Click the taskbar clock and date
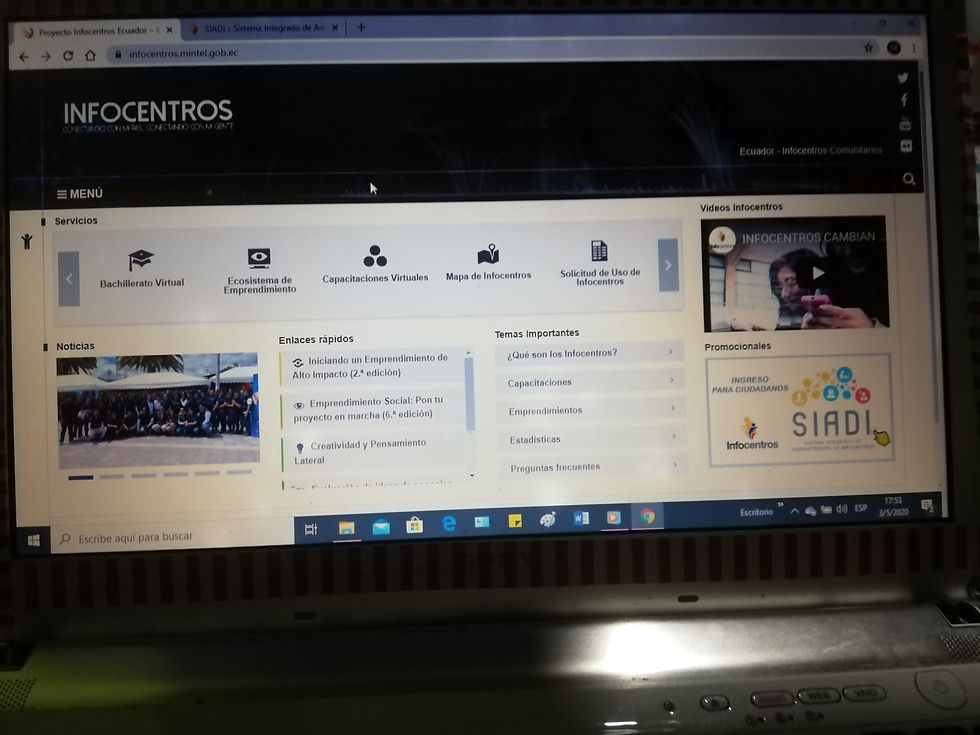The height and width of the screenshot is (735, 980). (x=893, y=507)
